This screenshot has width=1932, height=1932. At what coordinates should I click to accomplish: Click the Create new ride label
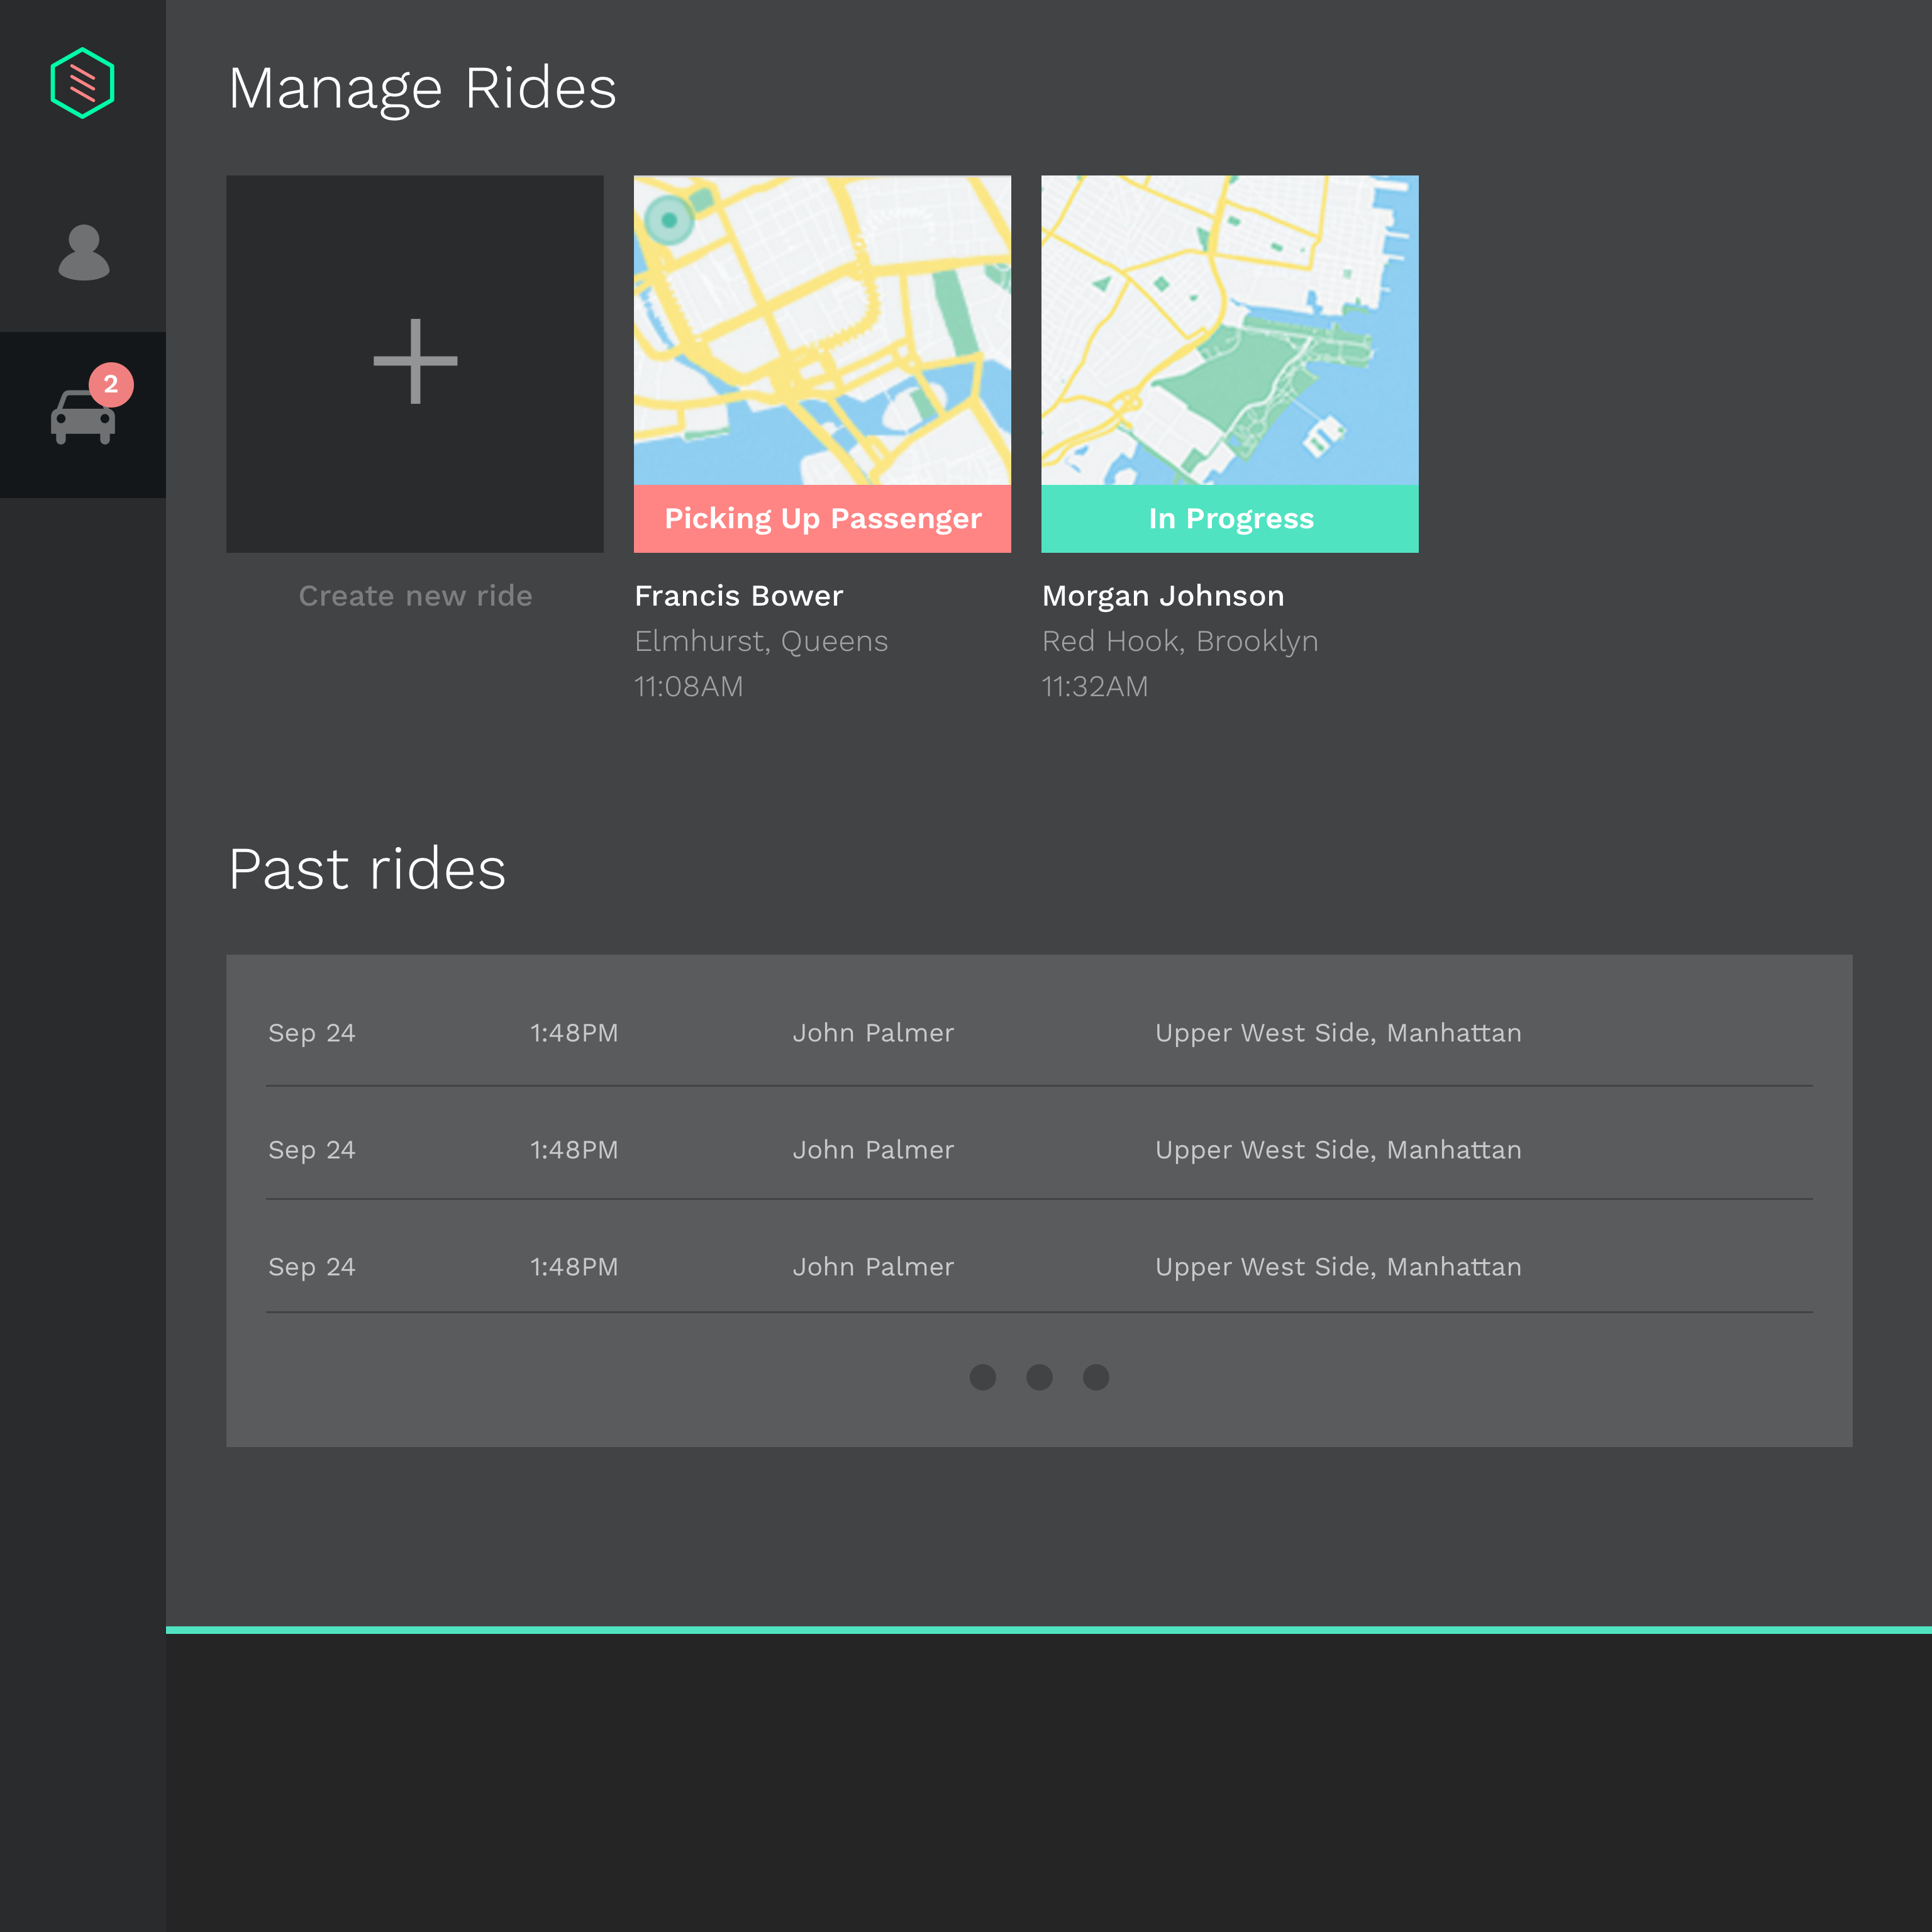[x=415, y=596]
